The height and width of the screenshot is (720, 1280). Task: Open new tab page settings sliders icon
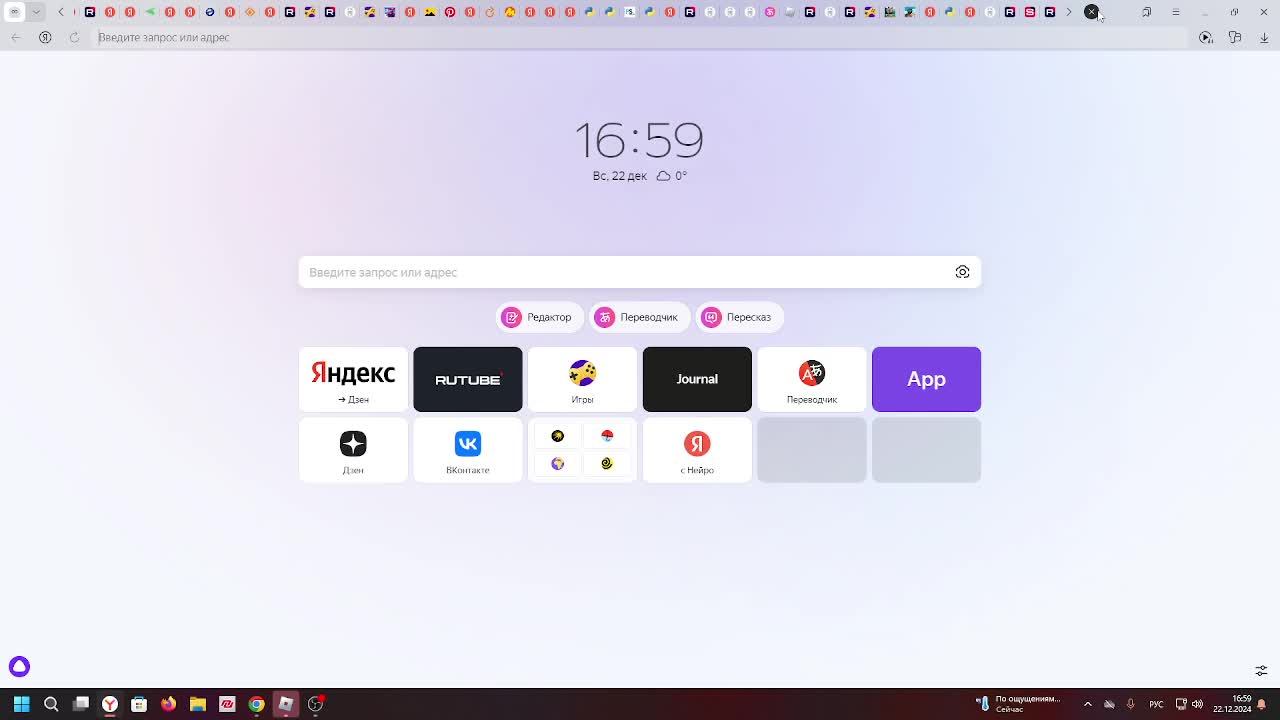coord(1261,670)
